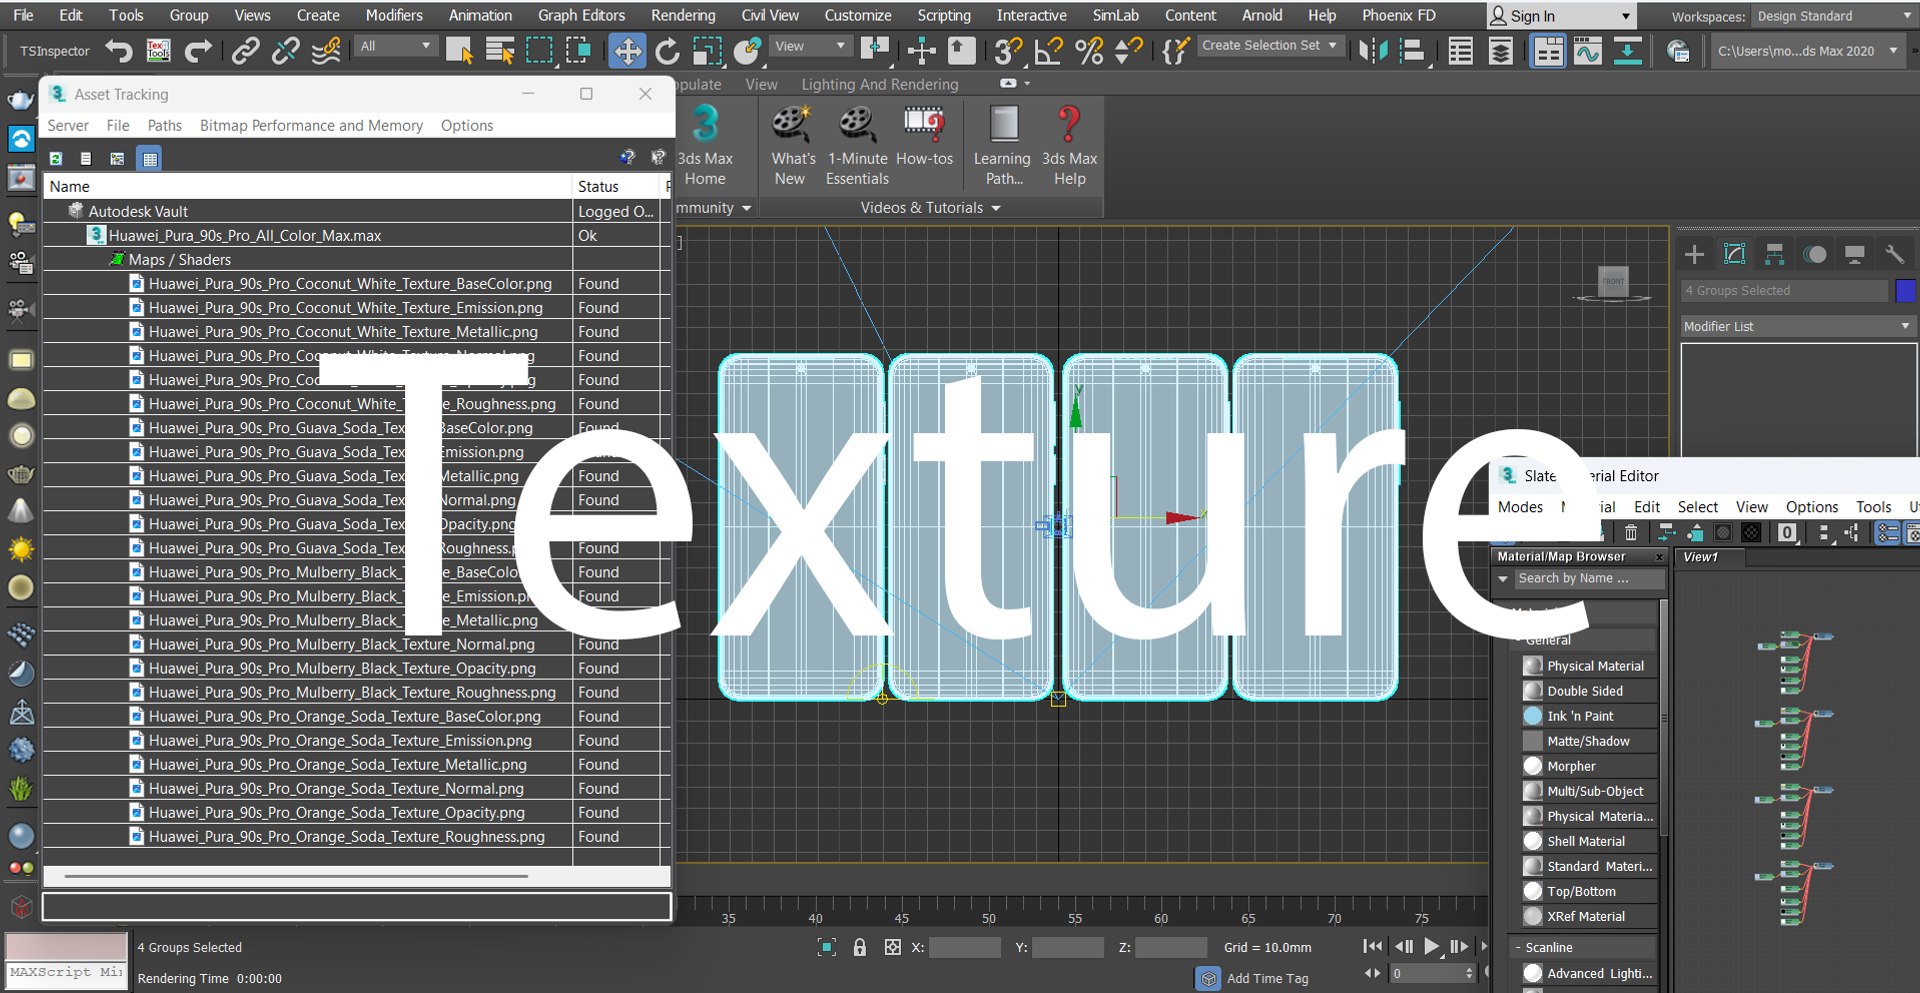
Task: Open the Modifiers menu
Action: pos(394,15)
